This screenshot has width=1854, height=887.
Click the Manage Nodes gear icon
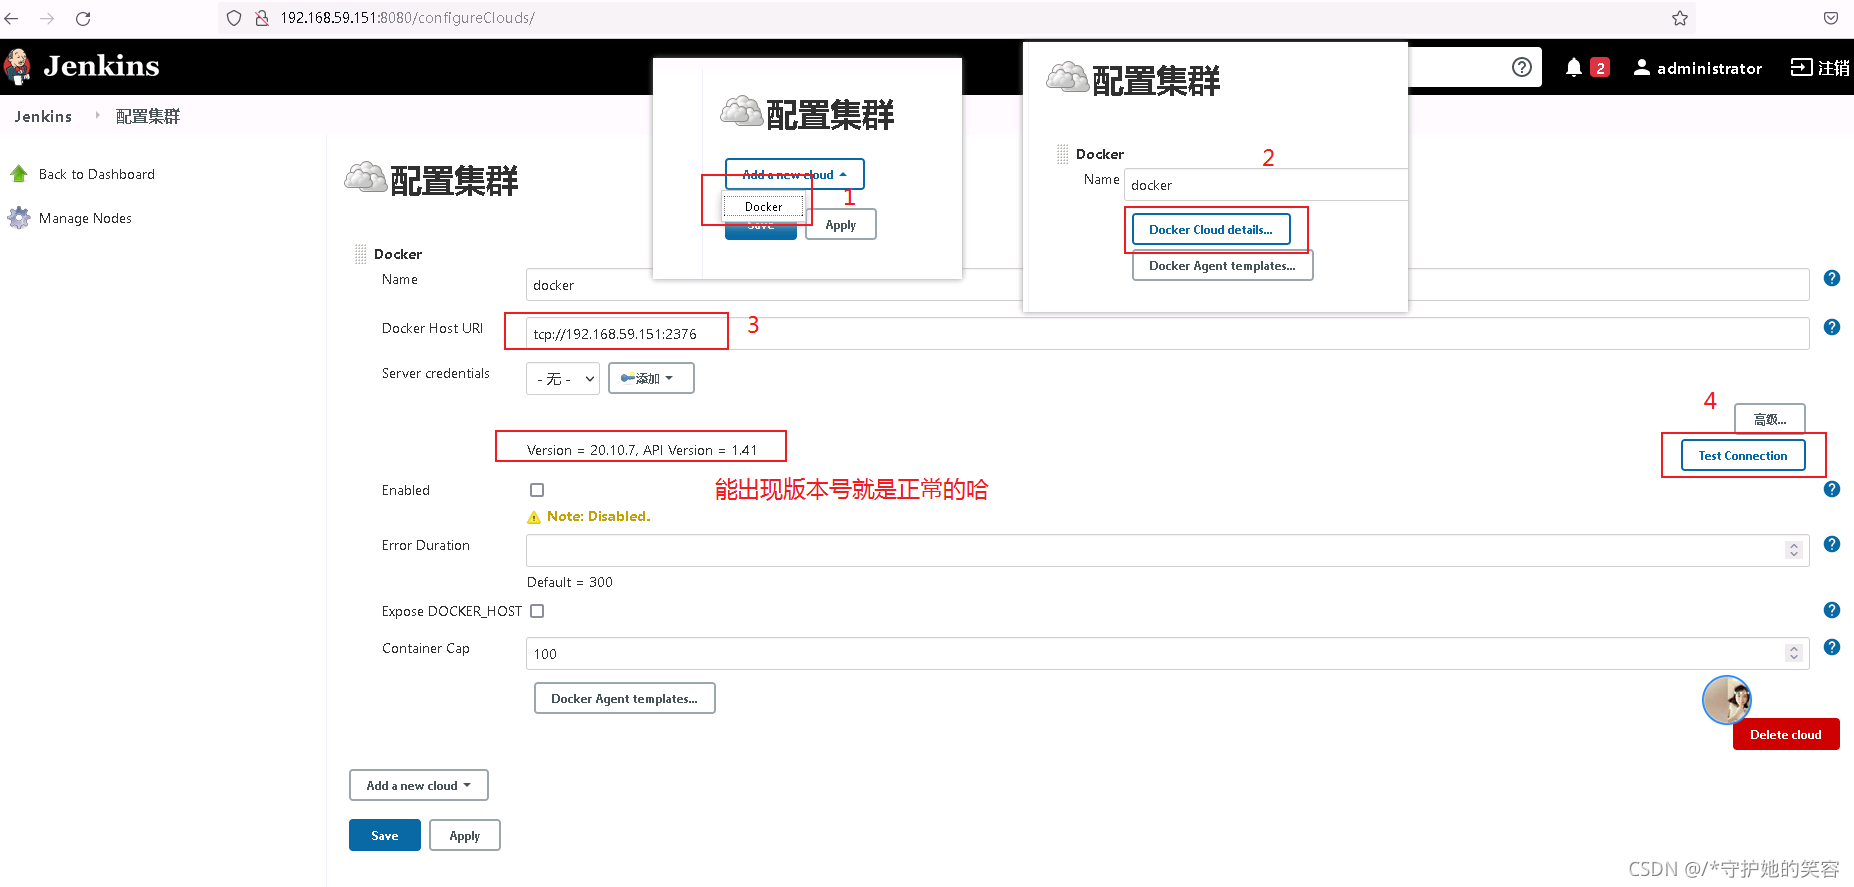(18, 218)
